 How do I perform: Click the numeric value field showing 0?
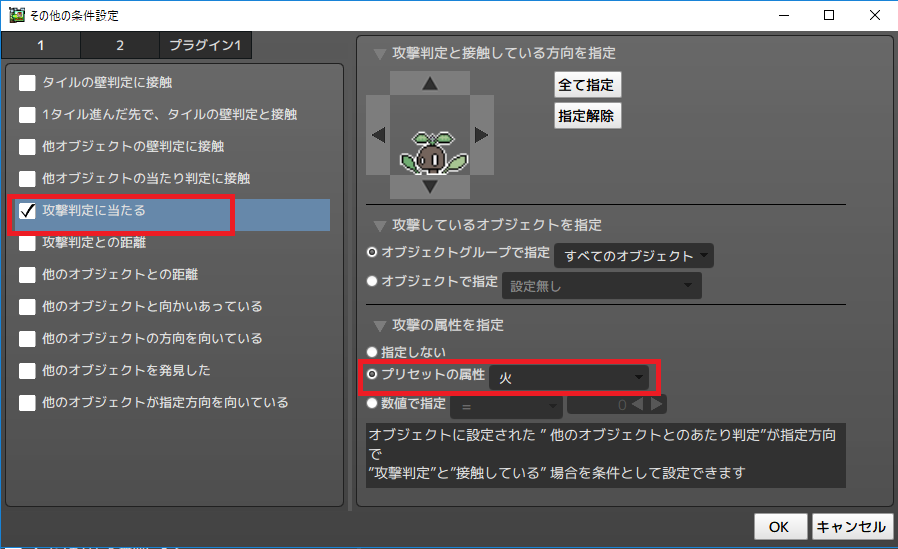(598, 405)
